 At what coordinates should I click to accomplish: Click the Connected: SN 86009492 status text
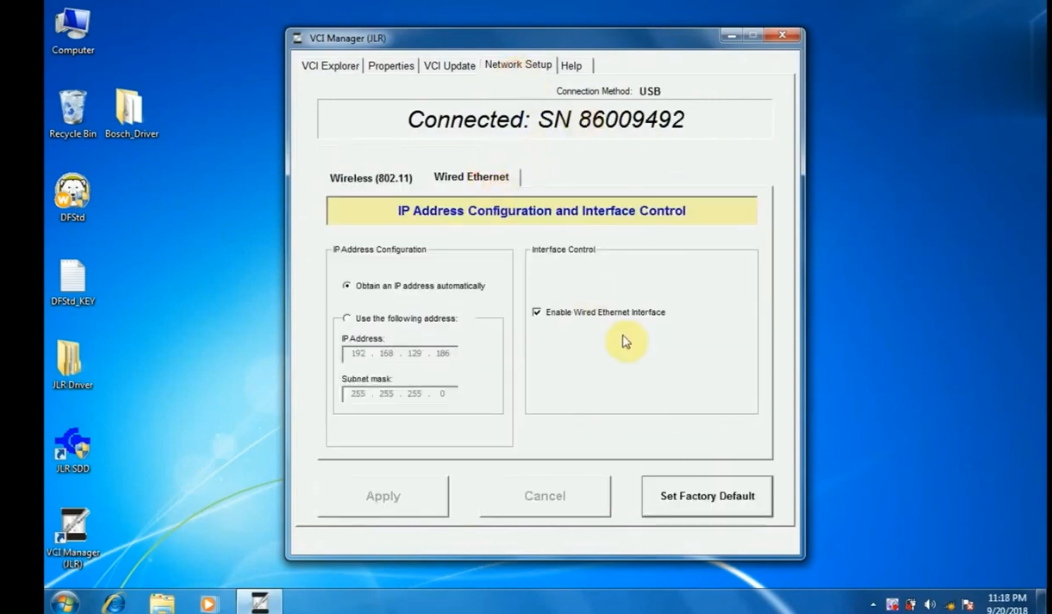point(545,119)
